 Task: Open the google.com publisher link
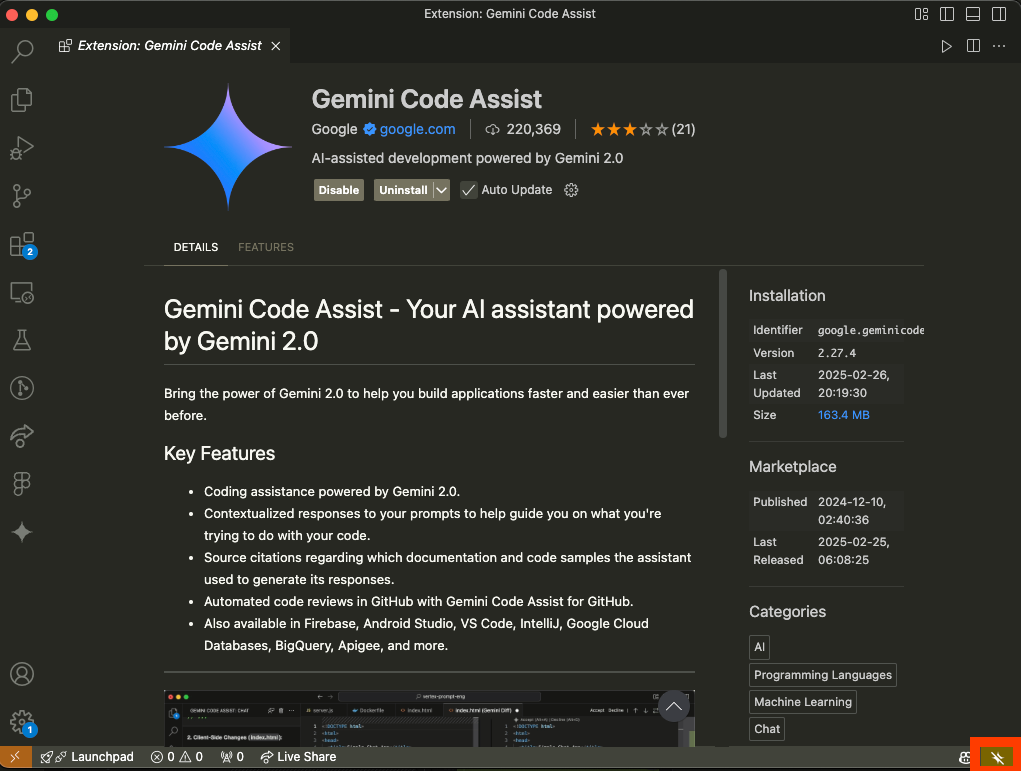pyautogui.click(x=417, y=129)
